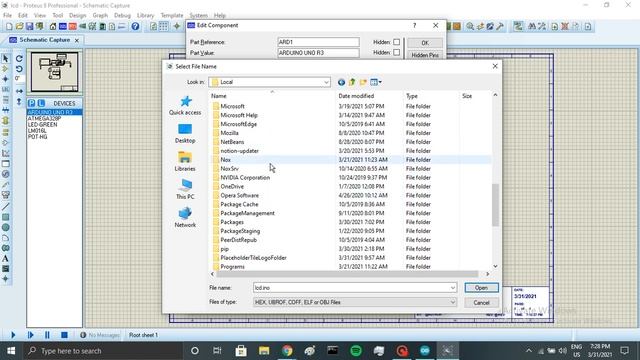Click the Date modified column header
The image size is (640, 360).
[x=356, y=96]
